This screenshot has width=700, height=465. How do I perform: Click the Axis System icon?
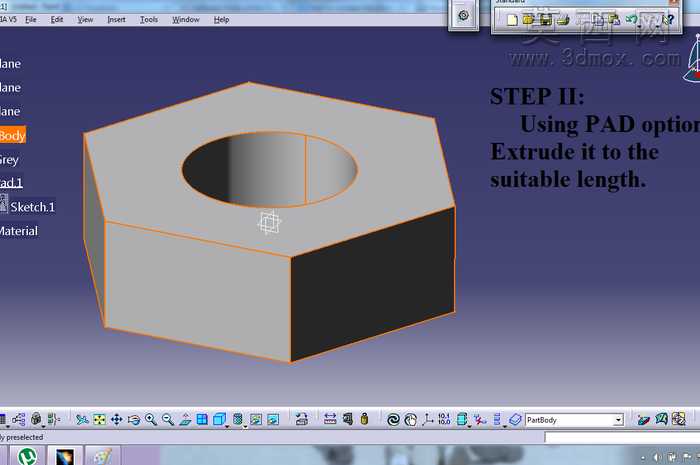click(428, 419)
